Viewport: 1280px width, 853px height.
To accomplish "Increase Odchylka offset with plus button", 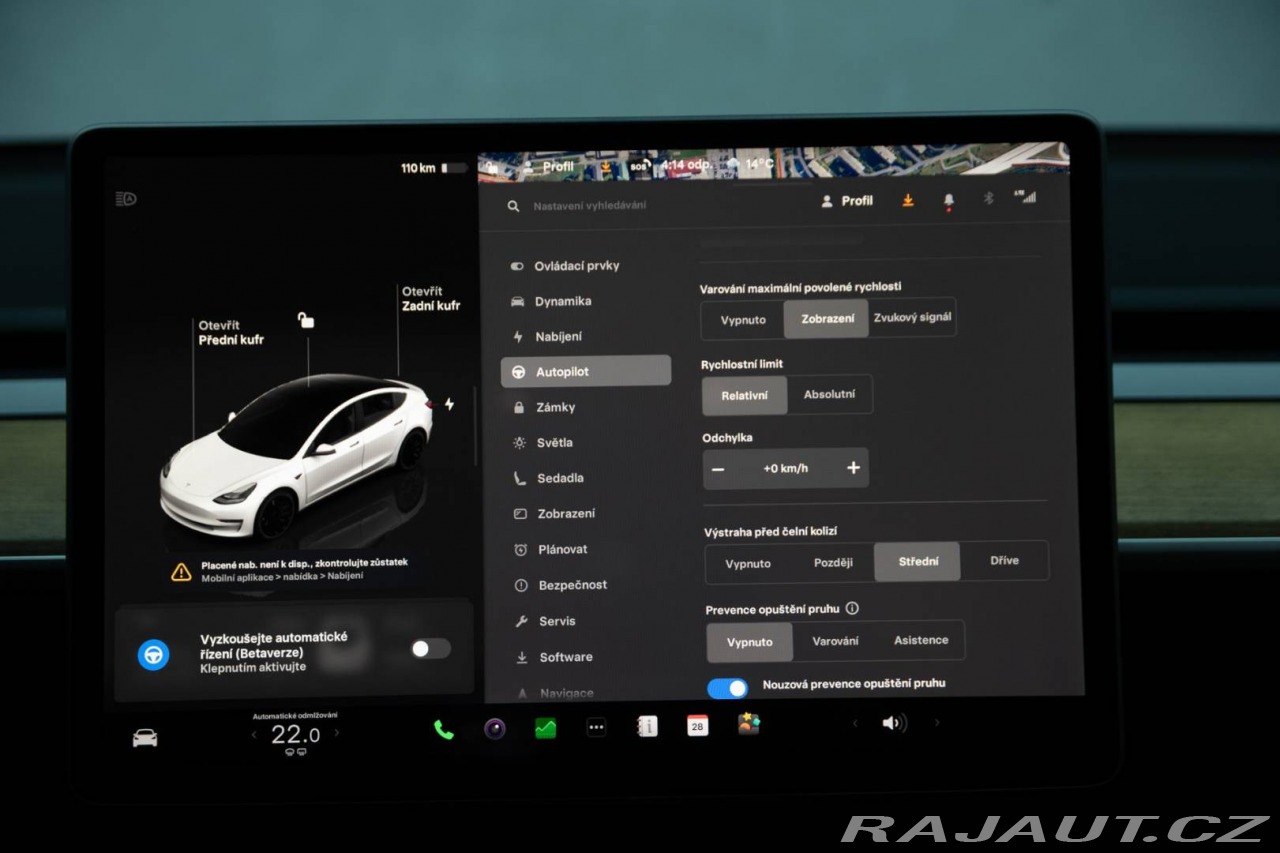I will coord(853,468).
